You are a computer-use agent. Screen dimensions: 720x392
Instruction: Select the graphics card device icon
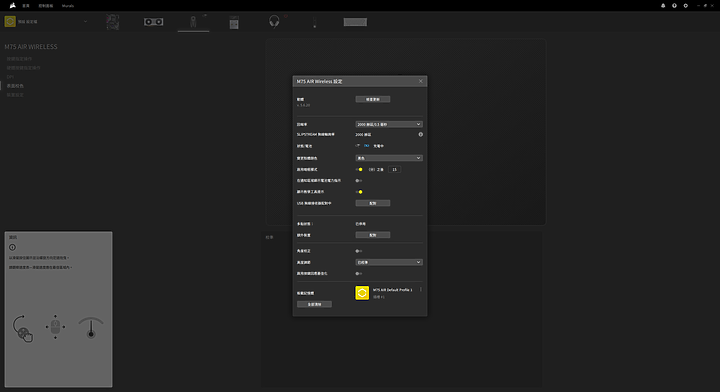tap(153, 22)
